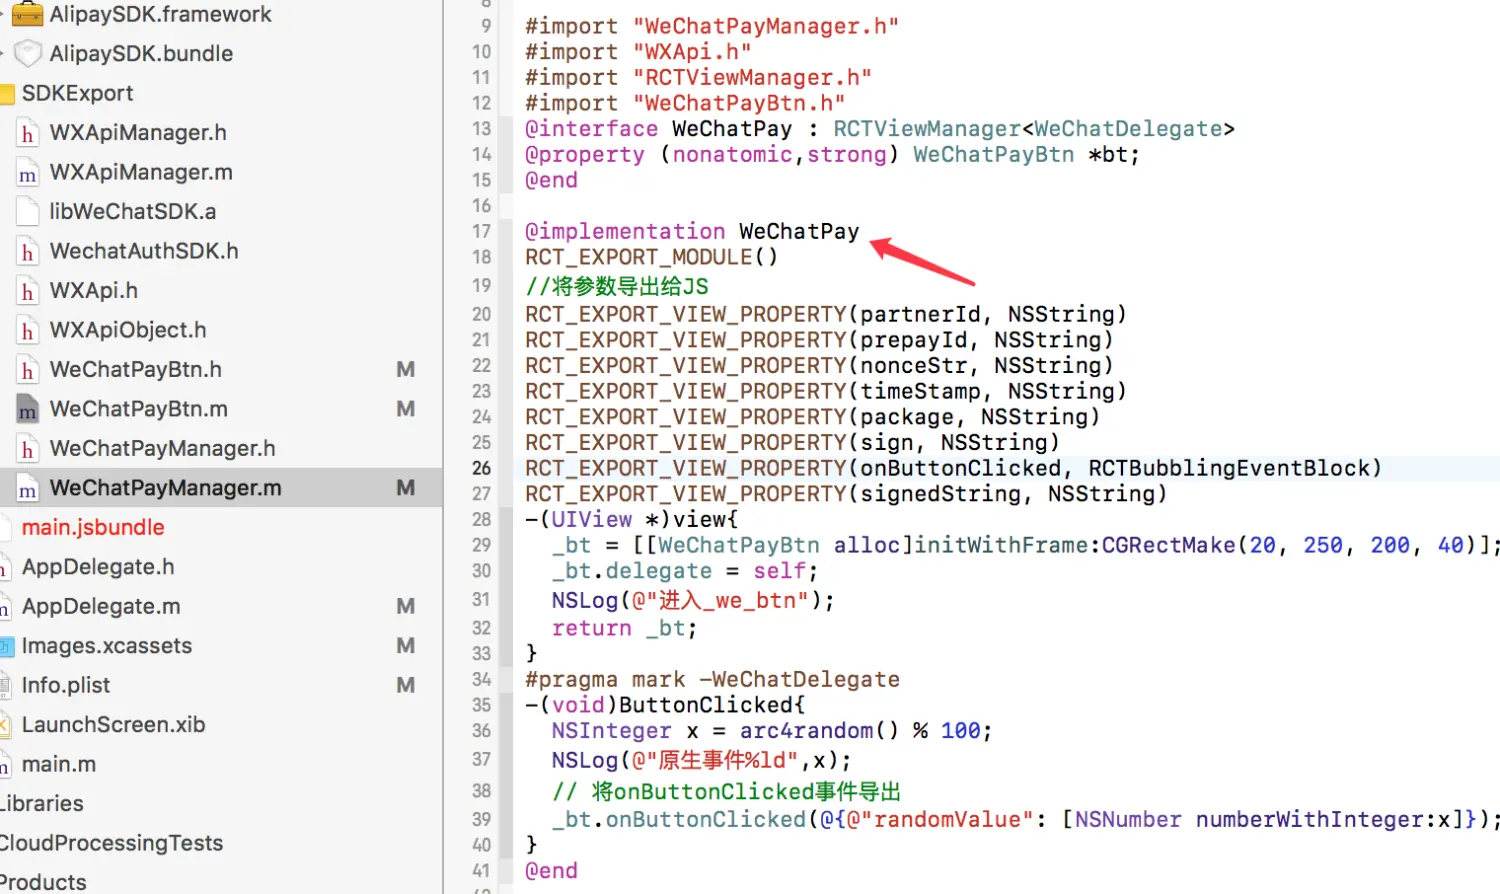Click the M status badge on Images.xcassets
The image size is (1500, 894).
(x=405, y=646)
